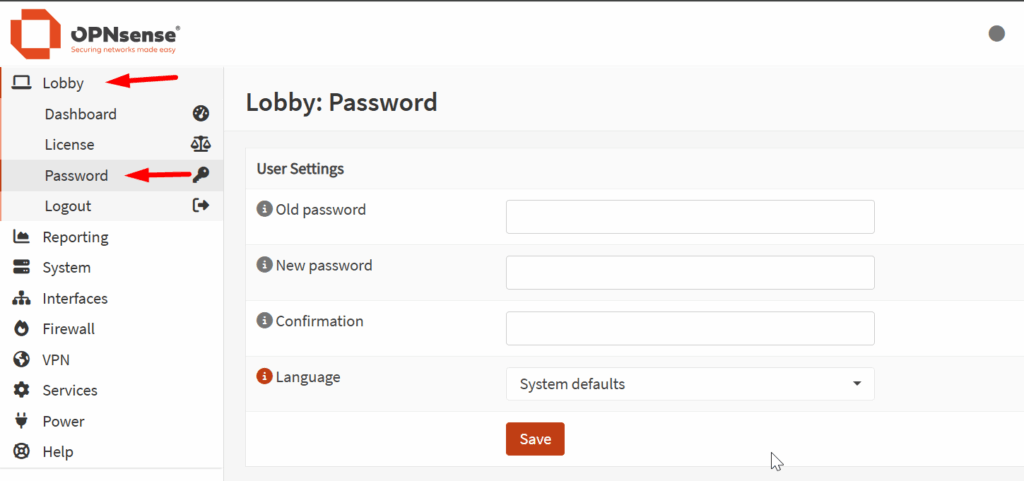Collapse the Lobby menu section

(x=63, y=83)
